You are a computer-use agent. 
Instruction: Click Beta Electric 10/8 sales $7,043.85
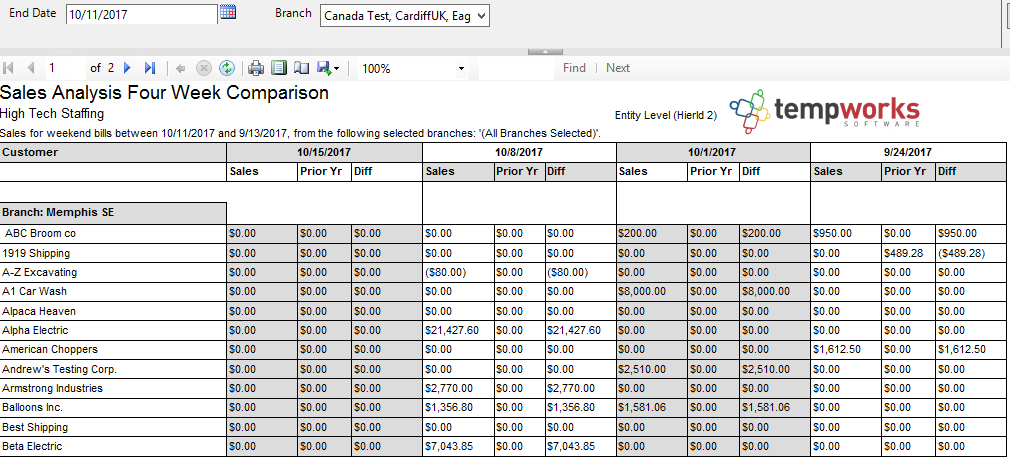(x=449, y=446)
